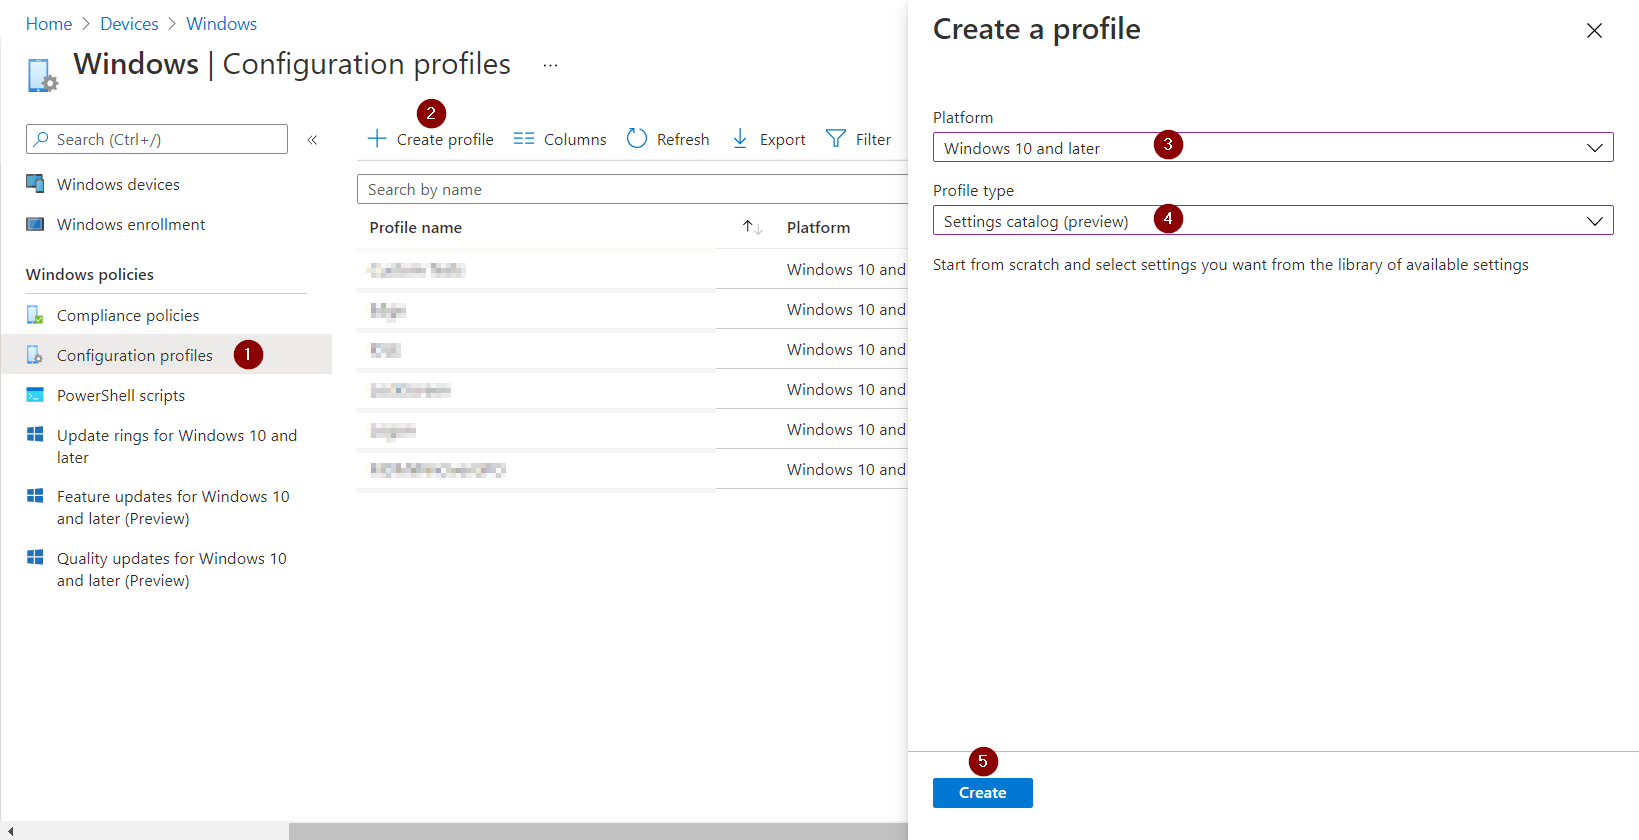Click the Feature updates Windows logo icon
The image size is (1639, 840).
coord(35,495)
